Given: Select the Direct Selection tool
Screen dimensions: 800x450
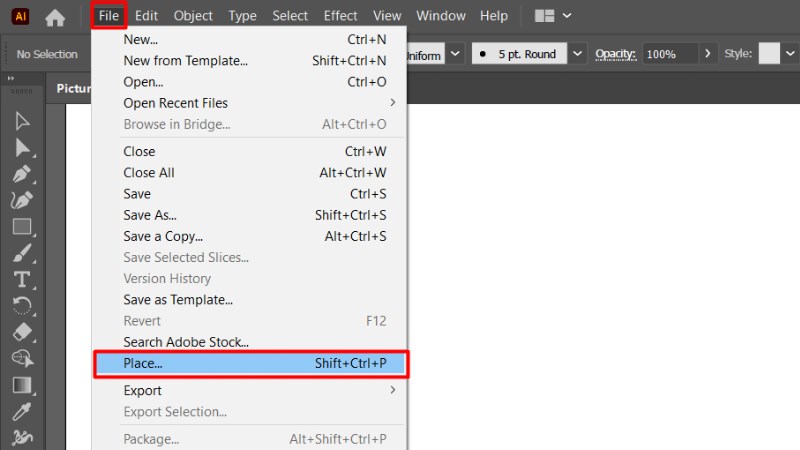Looking at the screenshot, I should [22, 147].
